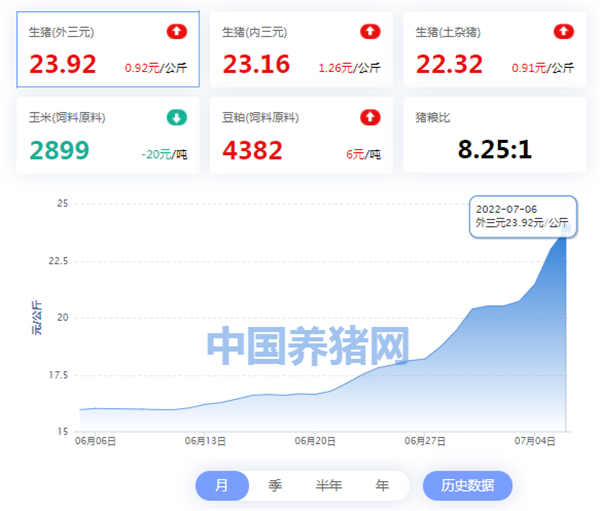The height and width of the screenshot is (511, 600).
Task: Click the 06月20日 axis label
Action: click(315, 441)
